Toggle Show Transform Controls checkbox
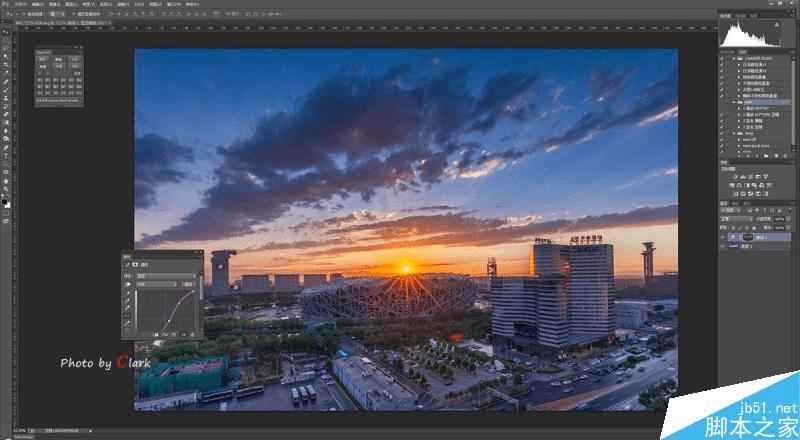 click(73, 14)
